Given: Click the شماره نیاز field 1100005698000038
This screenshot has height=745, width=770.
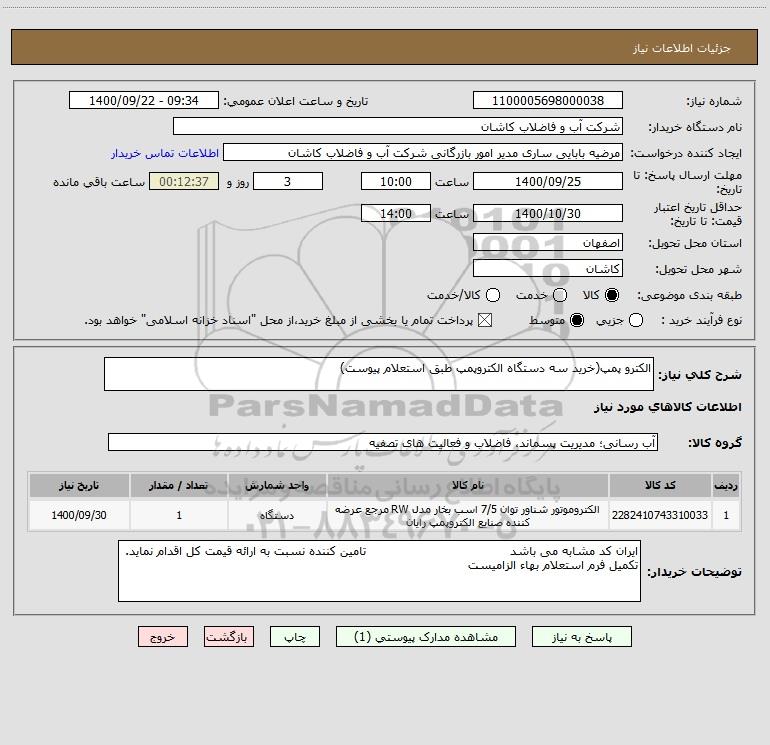Looking at the screenshot, I should point(548,101).
